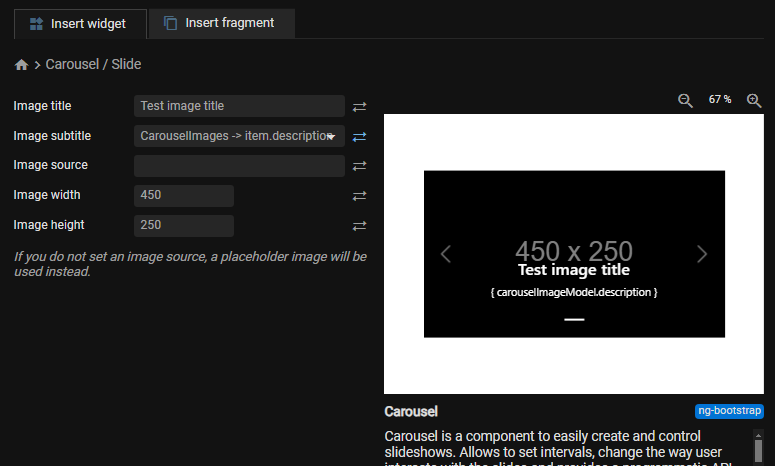775x466 pixels.
Task: Go to home in the breadcrumb
Action: (21, 65)
